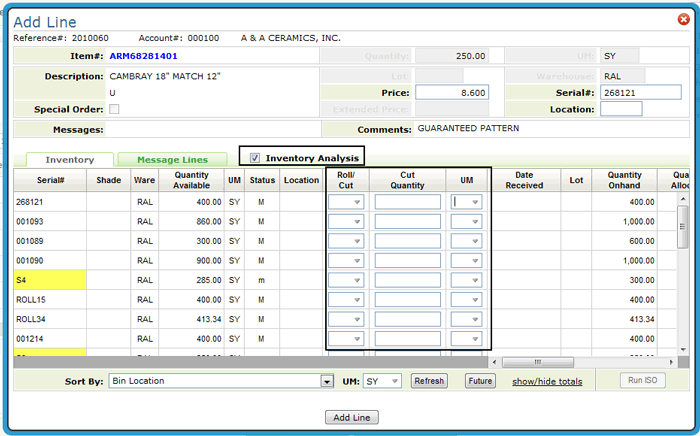Open Roll/Cut dropdown for serial 001089

tap(346, 241)
